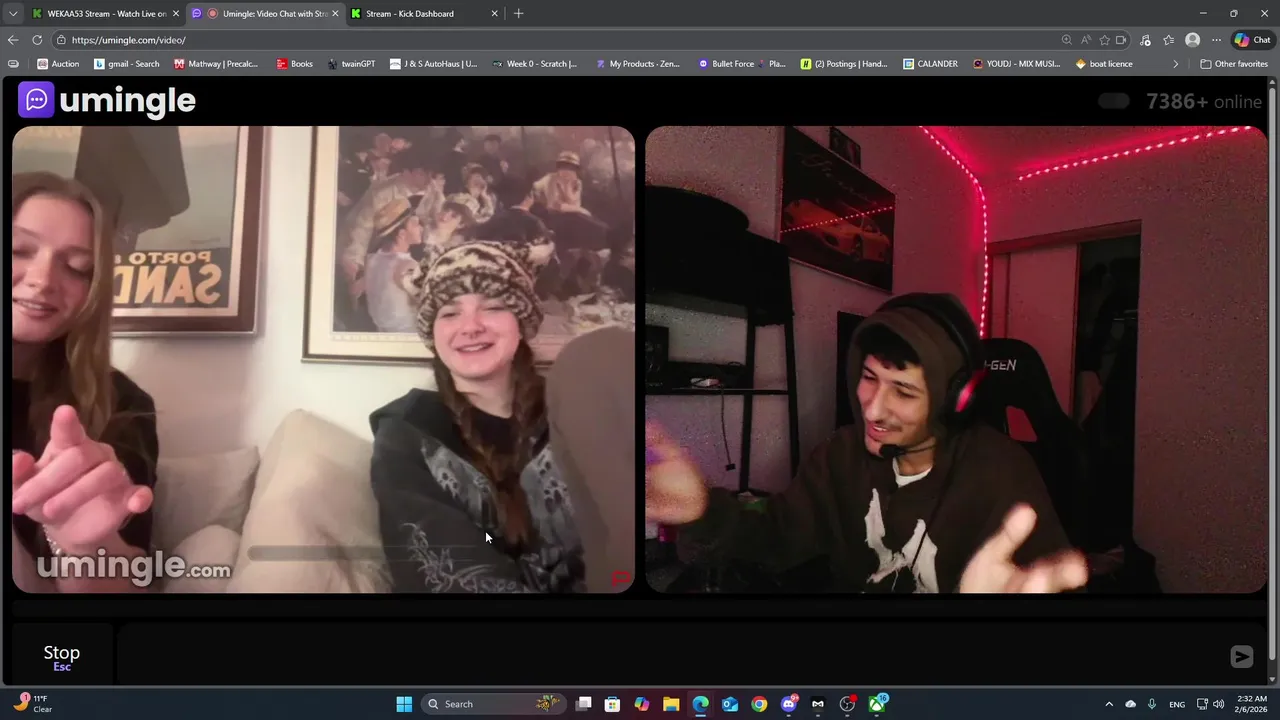The width and height of the screenshot is (1280, 720).
Task: Open volume control in system tray
Action: 1218,704
